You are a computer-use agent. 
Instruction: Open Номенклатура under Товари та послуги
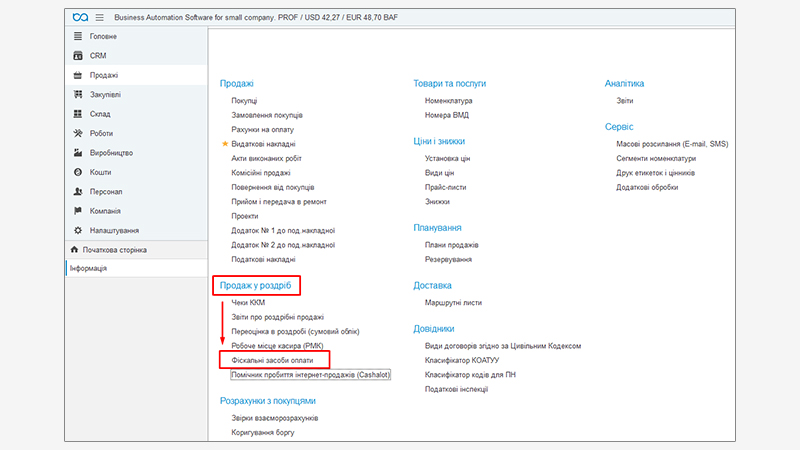[x=448, y=101]
